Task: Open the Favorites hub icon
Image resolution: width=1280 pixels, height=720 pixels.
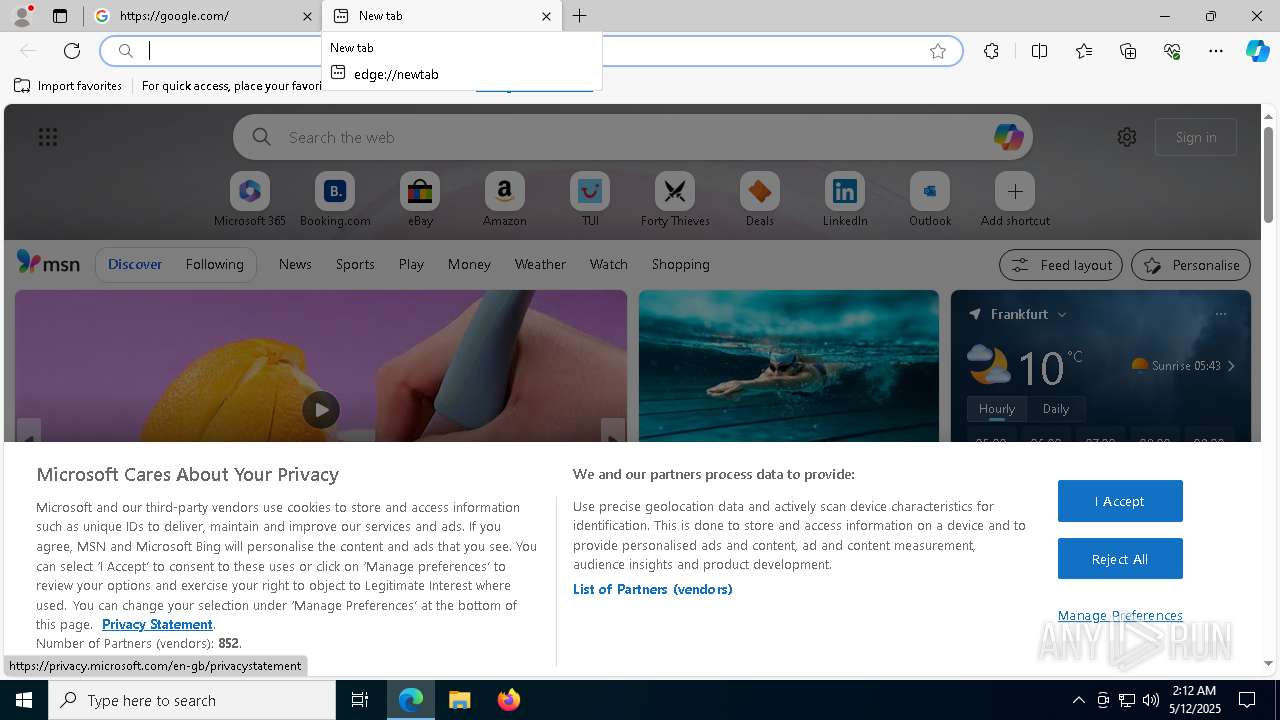Action: (1084, 51)
